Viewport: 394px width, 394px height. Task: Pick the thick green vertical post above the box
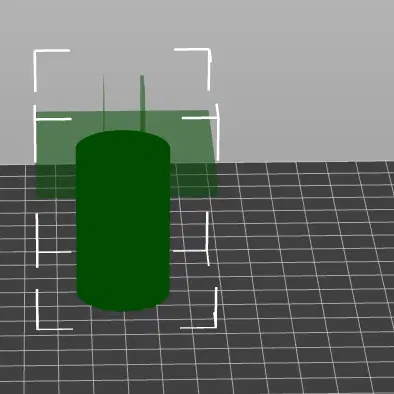[142, 103]
